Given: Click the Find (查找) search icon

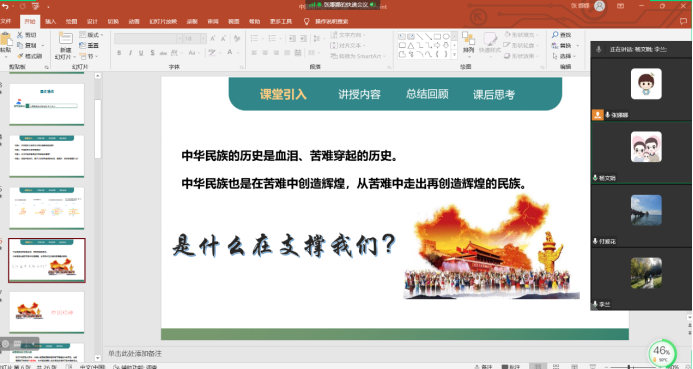Looking at the screenshot, I should pos(555,34).
